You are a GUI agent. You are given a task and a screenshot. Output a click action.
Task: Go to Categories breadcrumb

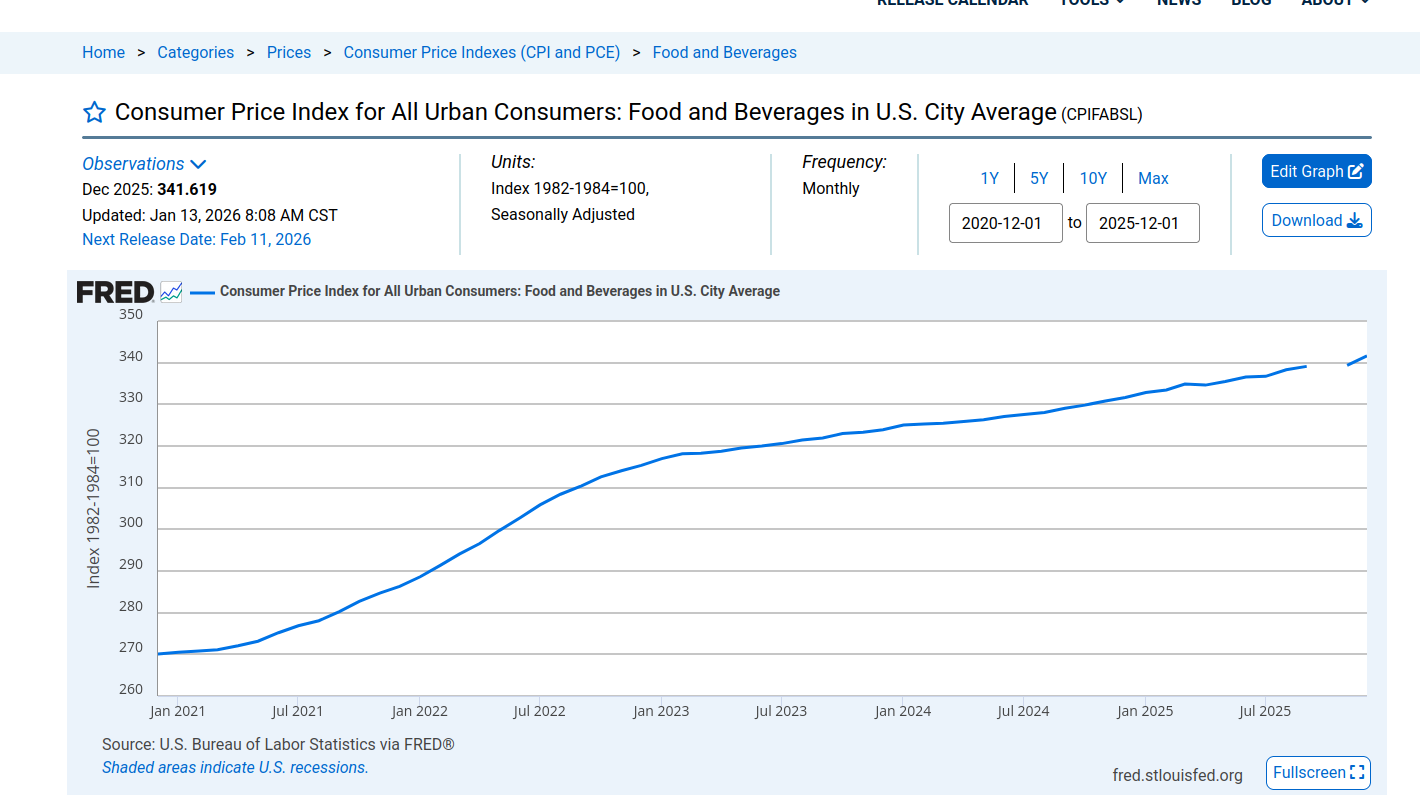click(196, 53)
